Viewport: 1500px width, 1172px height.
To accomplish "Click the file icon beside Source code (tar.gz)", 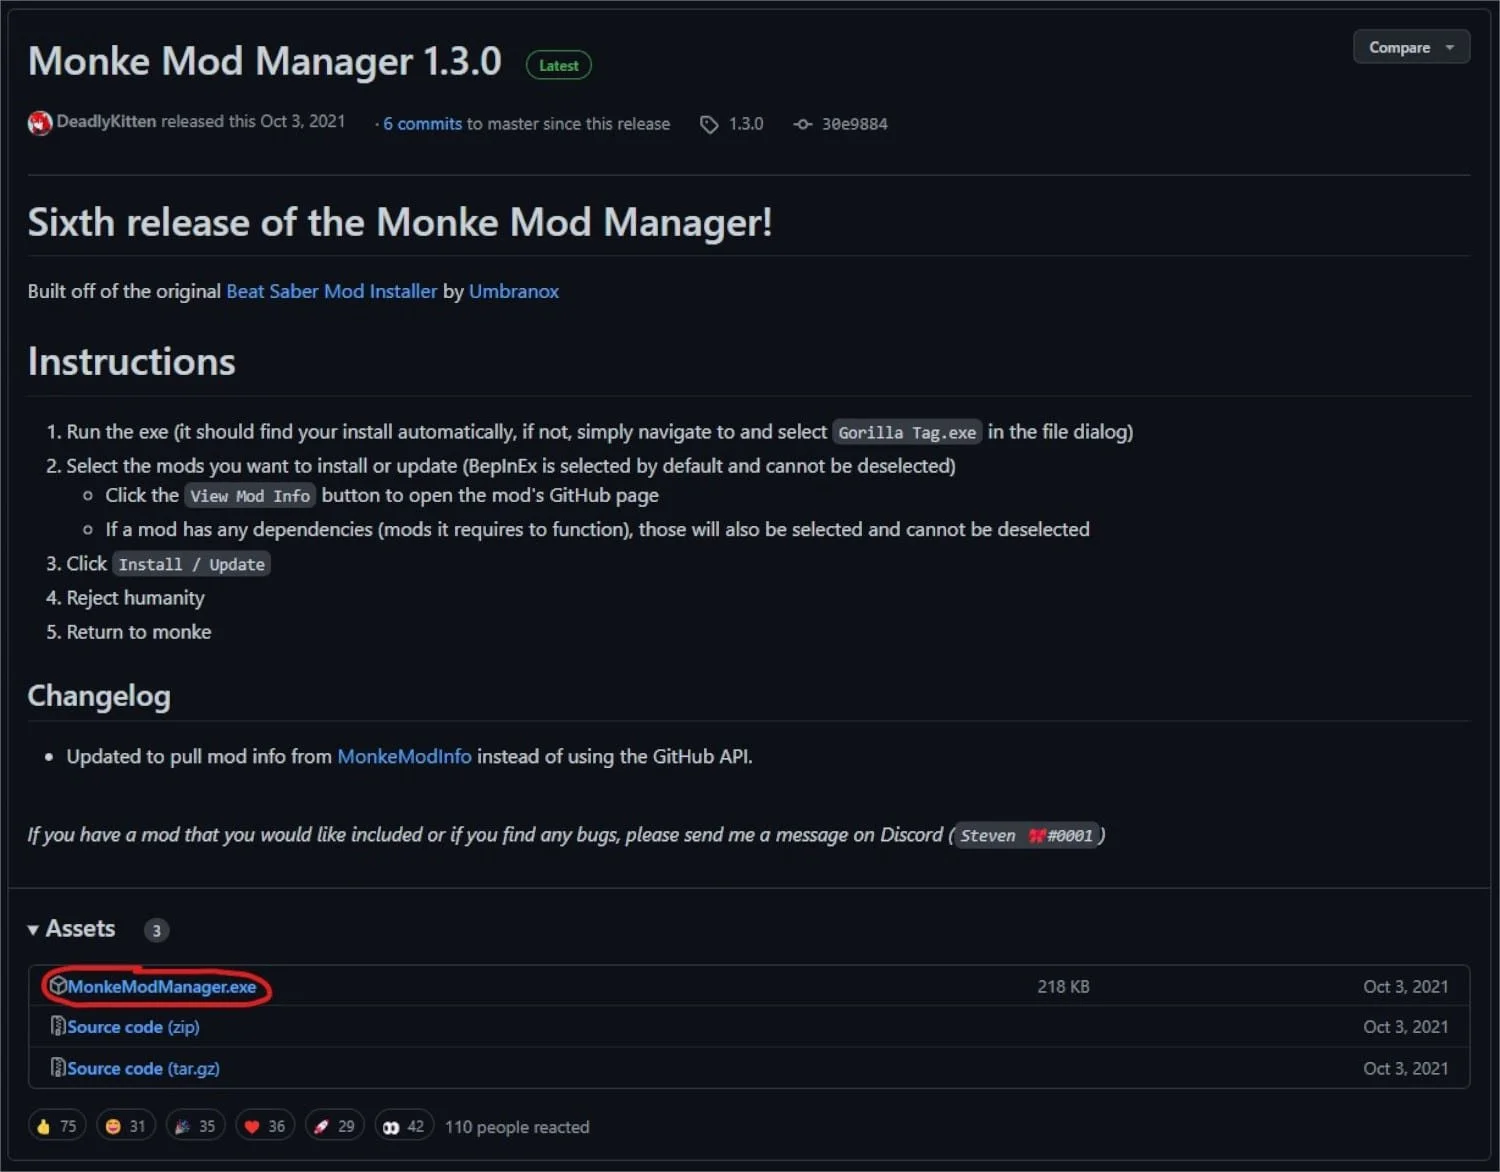I will [57, 1067].
